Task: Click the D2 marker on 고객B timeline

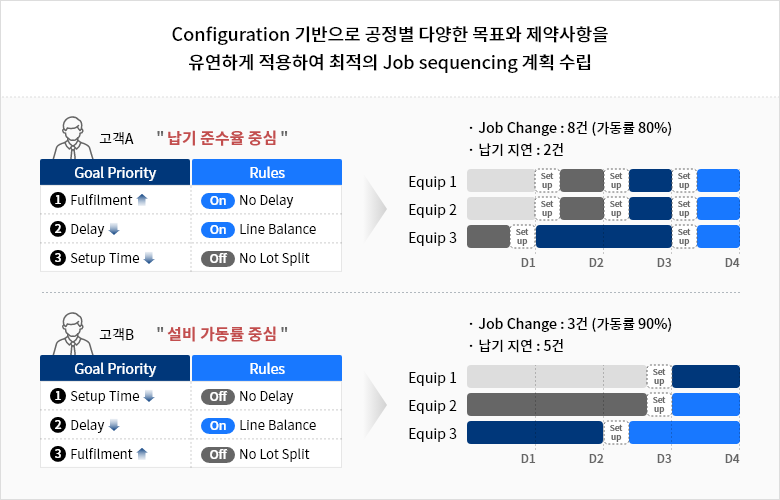Action: 596,458
